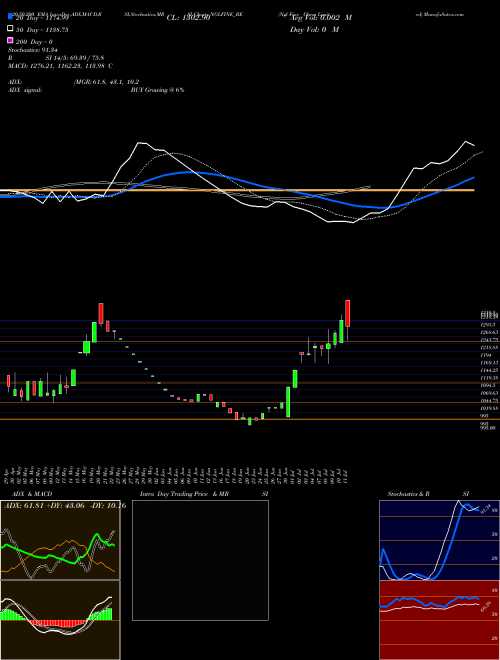This screenshot has width=500, height=660.
Task: Click the lowest candlestick near the 995 level
Action: click(250, 421)
